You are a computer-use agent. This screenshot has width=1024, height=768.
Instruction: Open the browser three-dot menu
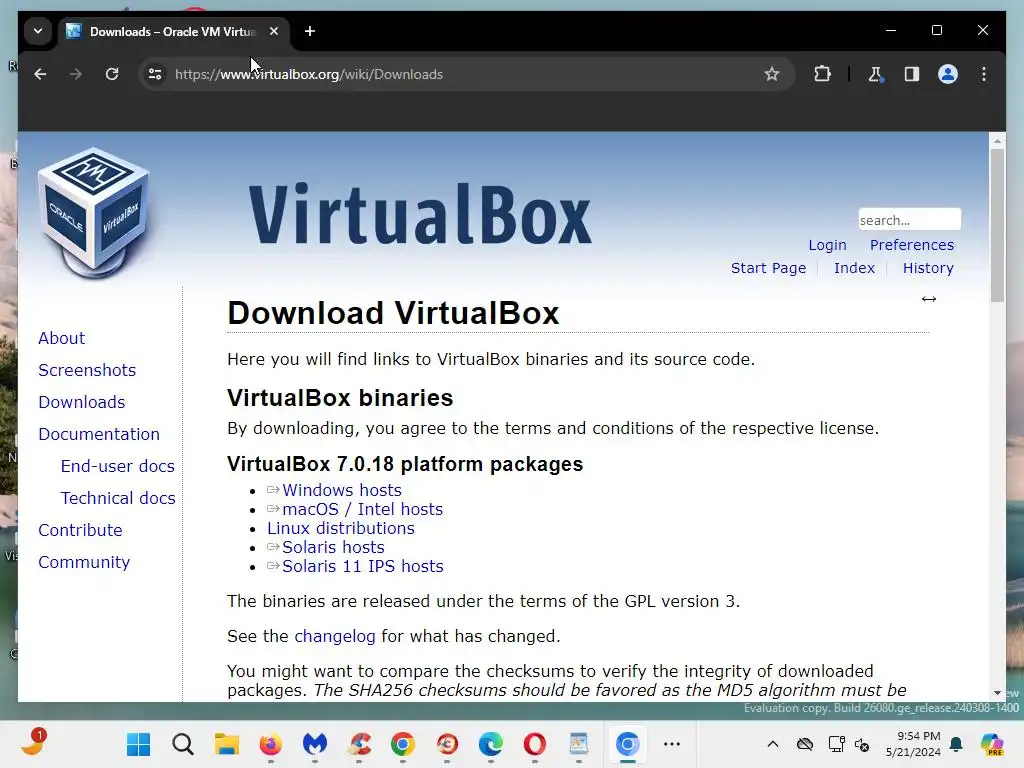click(x=984, y=74)
